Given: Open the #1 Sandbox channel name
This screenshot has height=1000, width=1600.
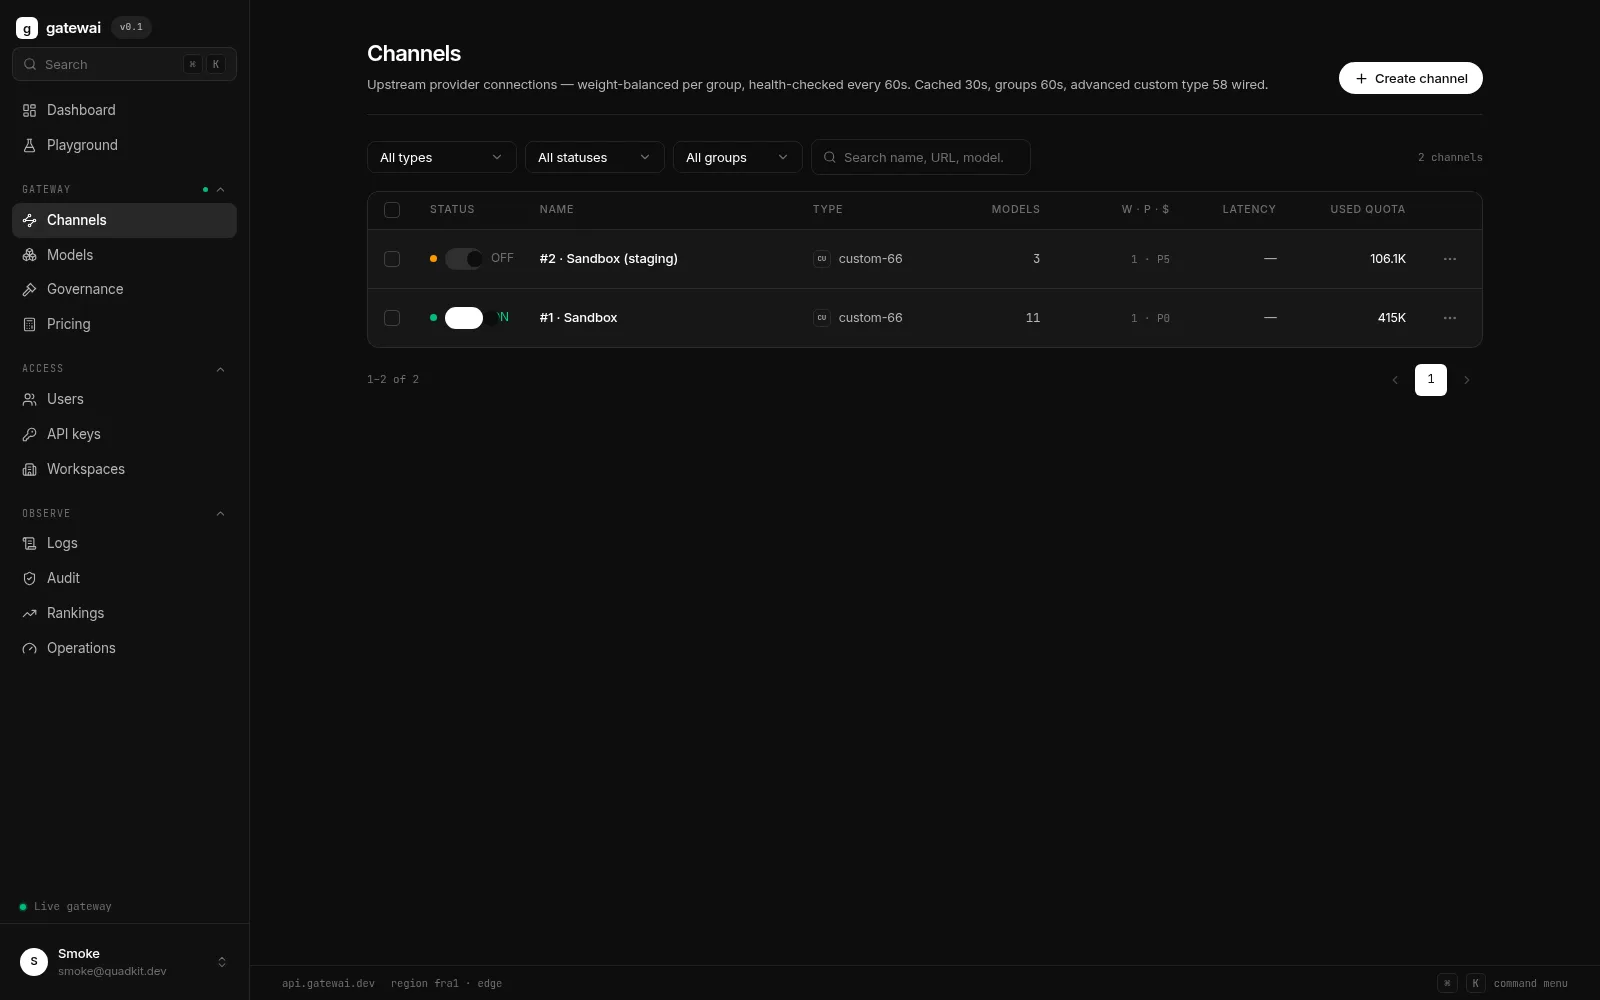Looking at the screenshot, I should coord(578,318).
